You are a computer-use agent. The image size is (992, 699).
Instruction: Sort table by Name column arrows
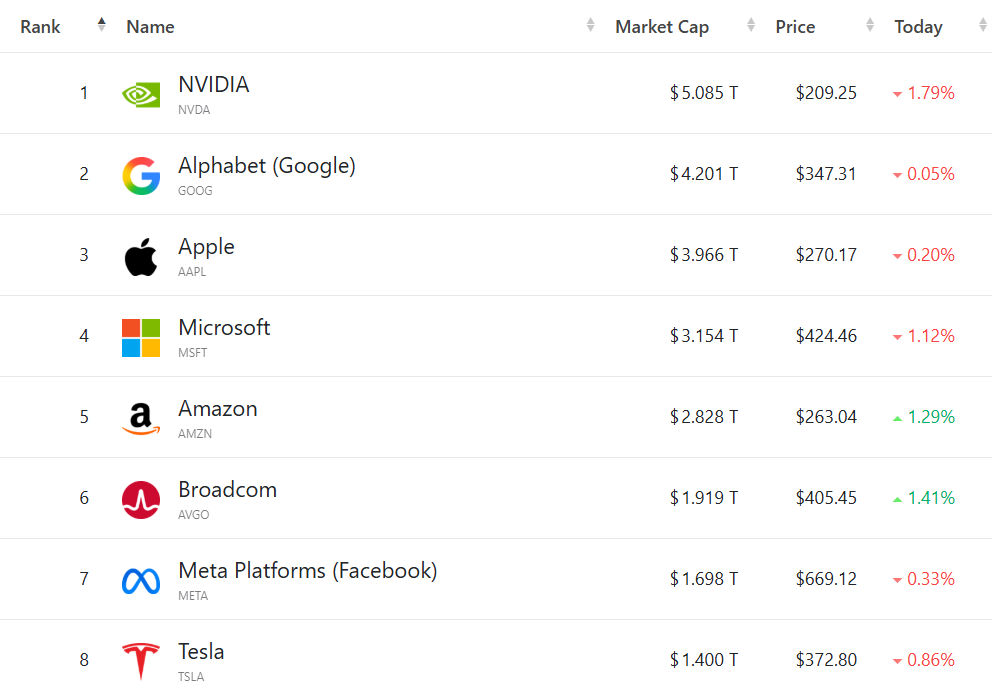click(591, 26)
